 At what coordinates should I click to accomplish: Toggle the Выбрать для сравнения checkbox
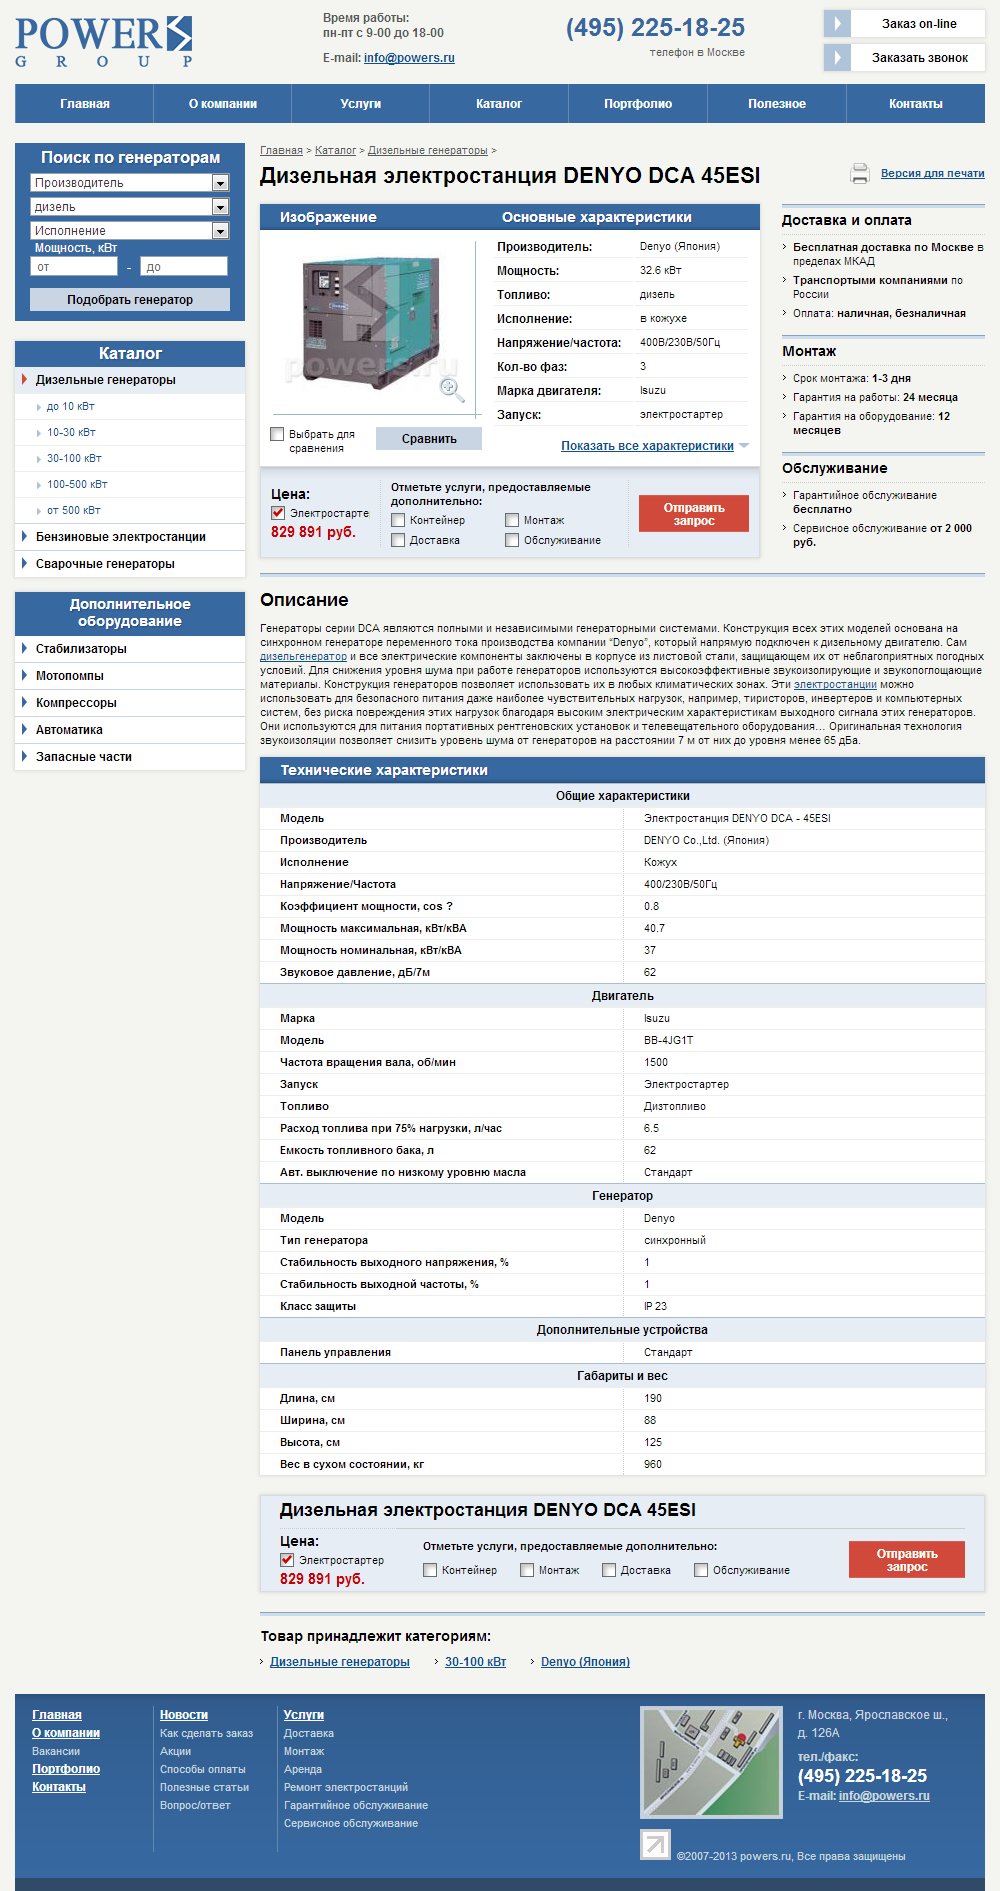point(277,434)
